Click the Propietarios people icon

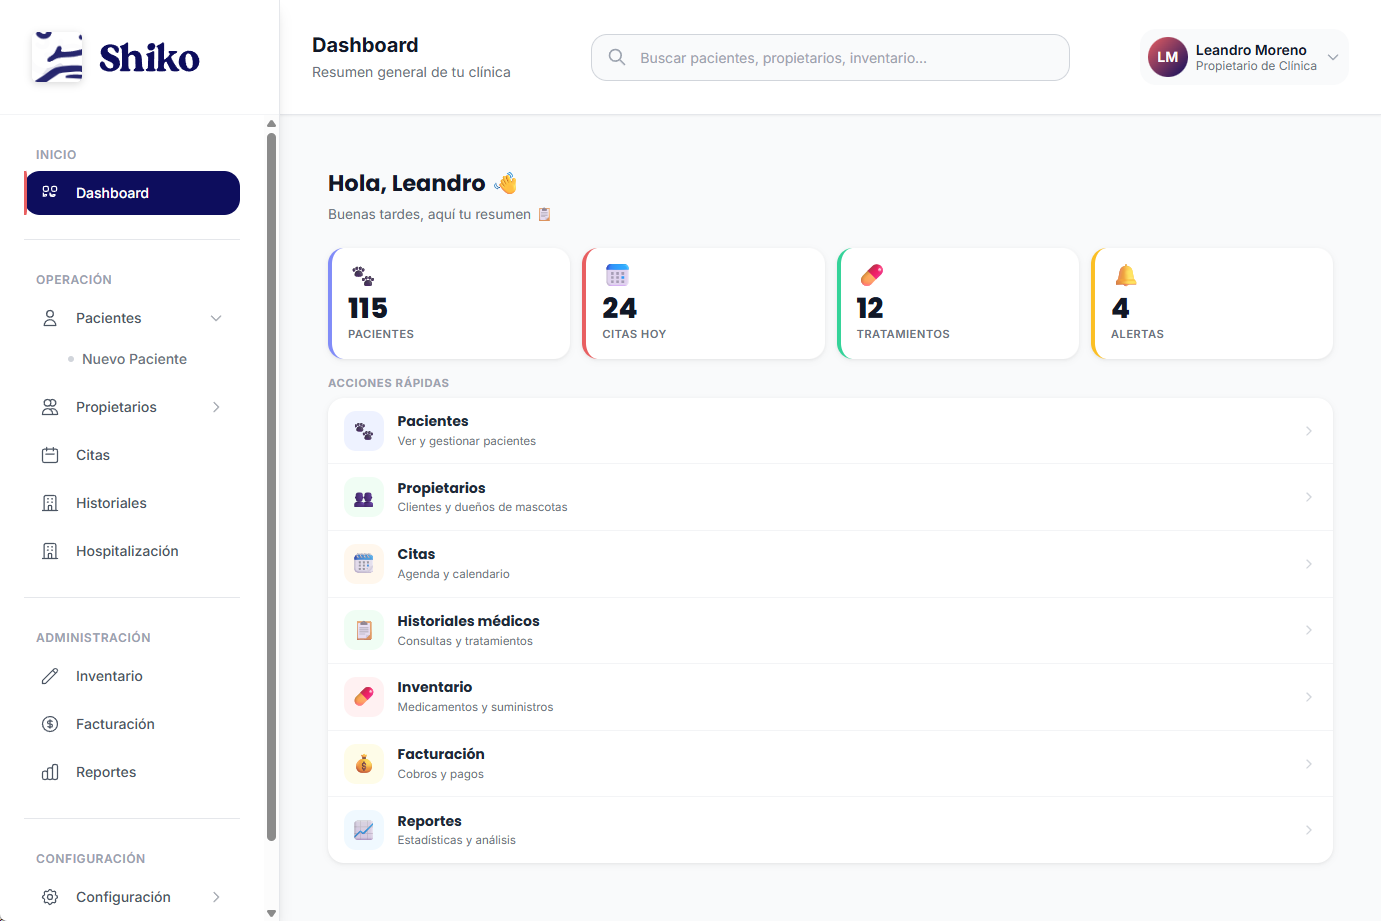click(49, 406)
